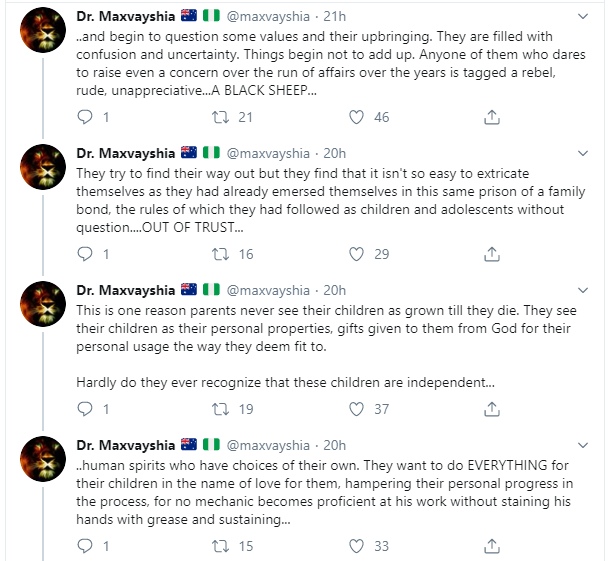Viewport: 609px width, 561px height.
Task: Like the tweet with 37 likes
Action: pyautogui.click(x=357, y=409)
